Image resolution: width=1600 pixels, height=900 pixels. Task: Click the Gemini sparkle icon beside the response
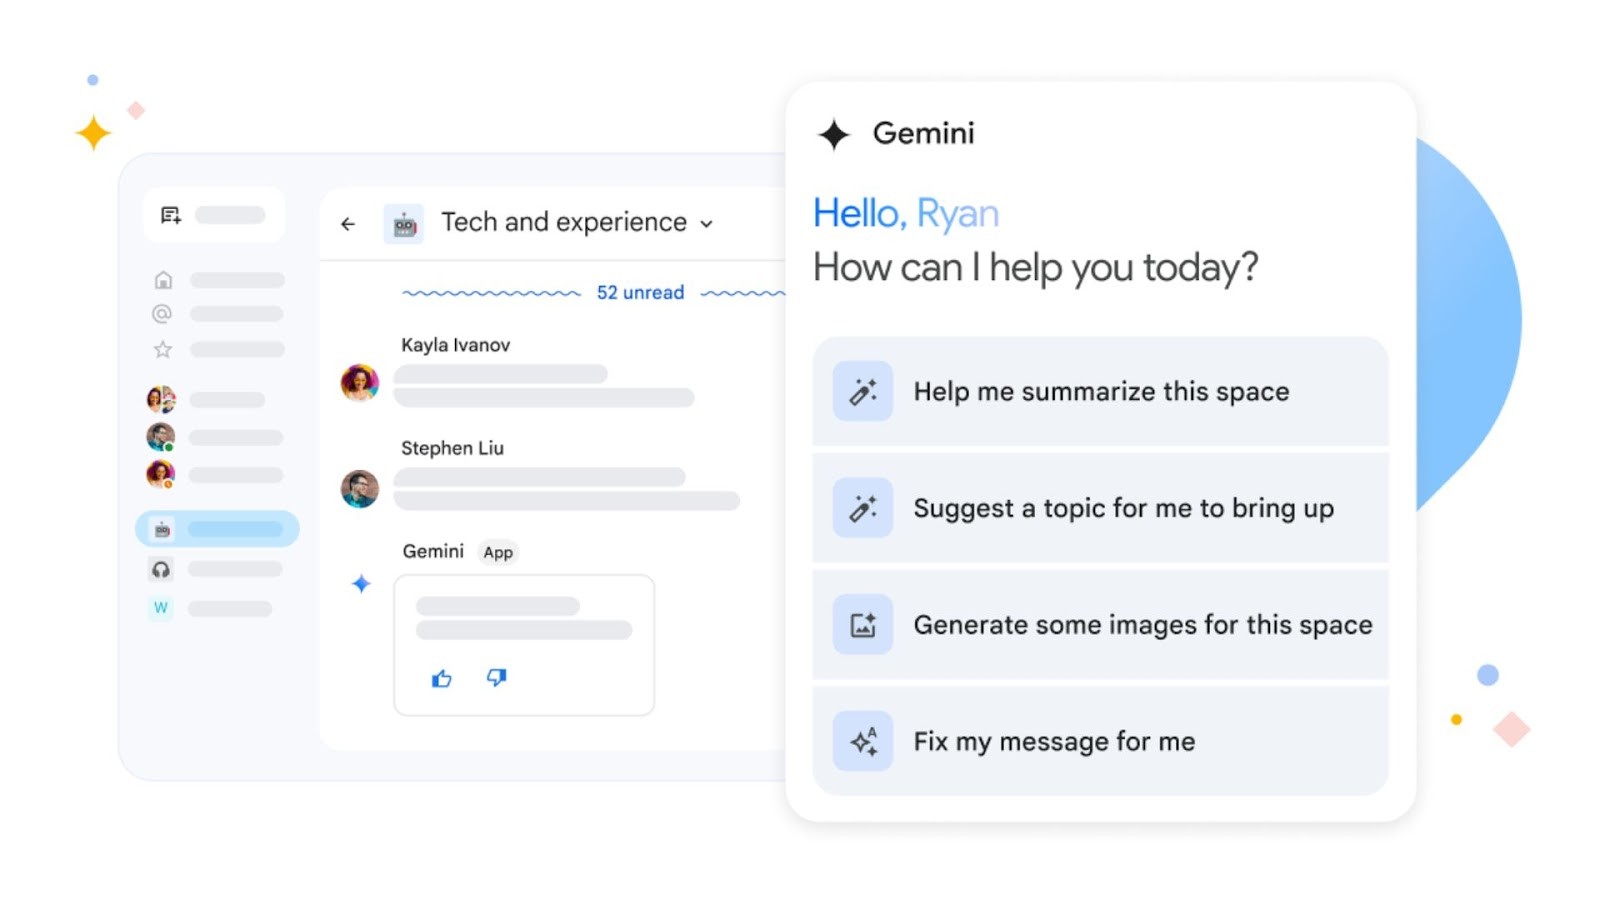click(359, 584)
